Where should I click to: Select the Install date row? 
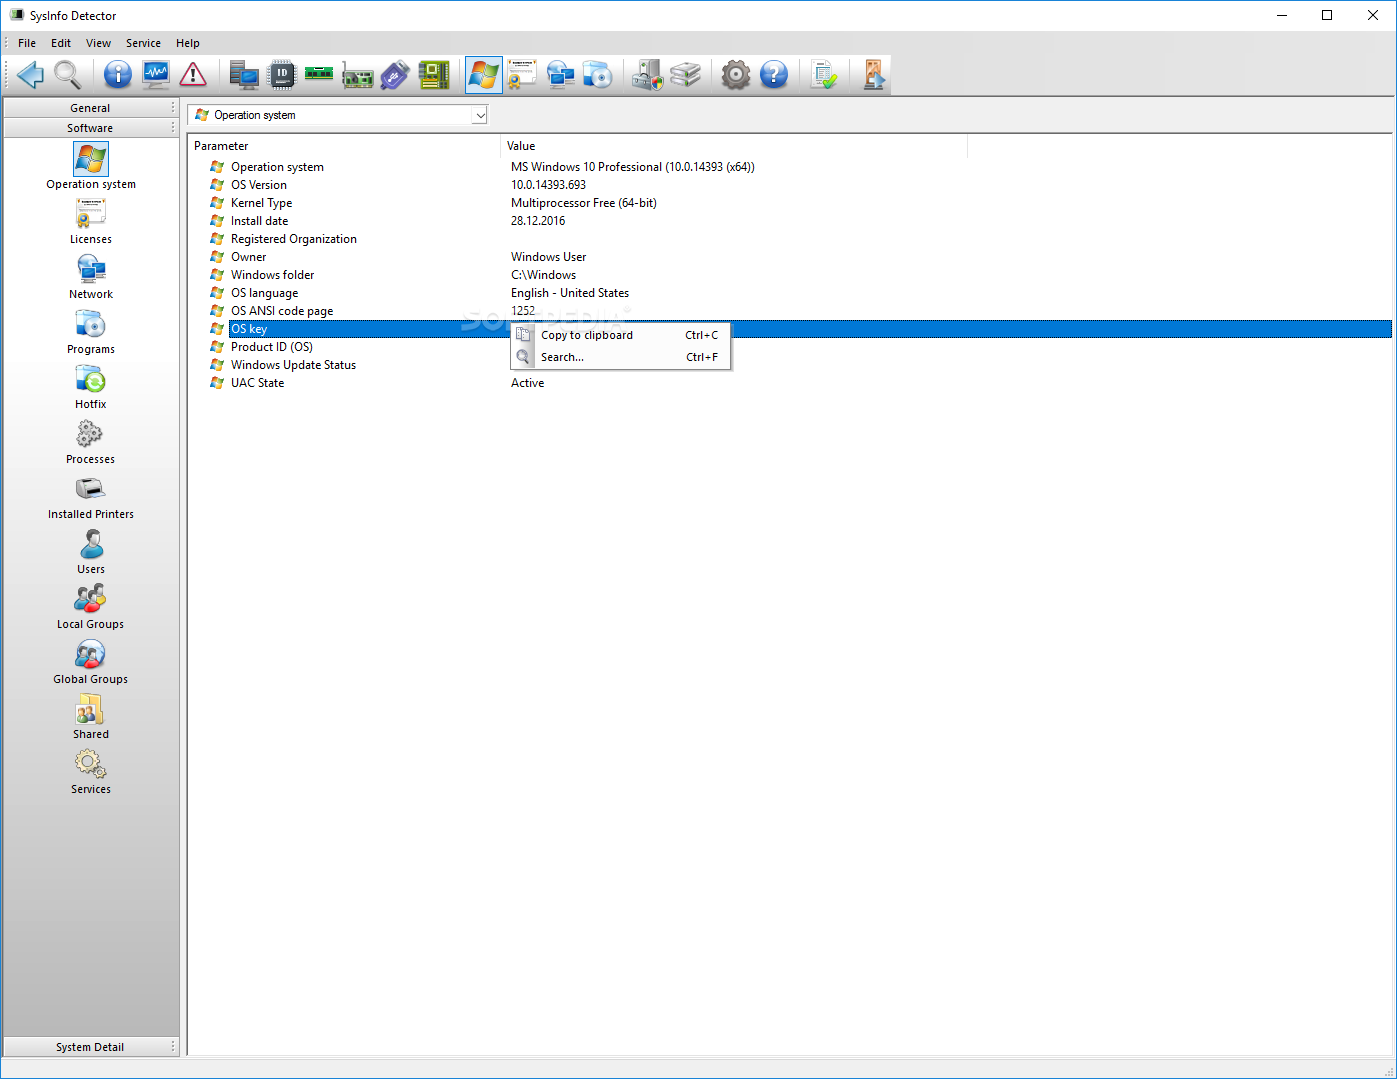click(x=790, y=221)
